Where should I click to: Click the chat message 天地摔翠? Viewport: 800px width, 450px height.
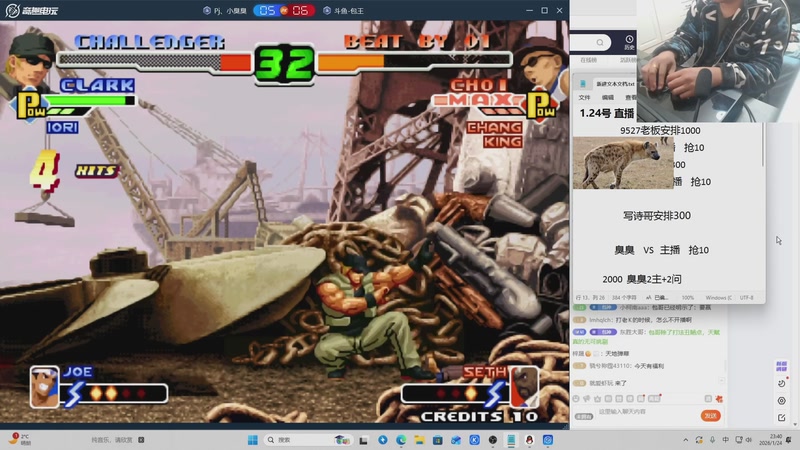(x=617, y=353)
